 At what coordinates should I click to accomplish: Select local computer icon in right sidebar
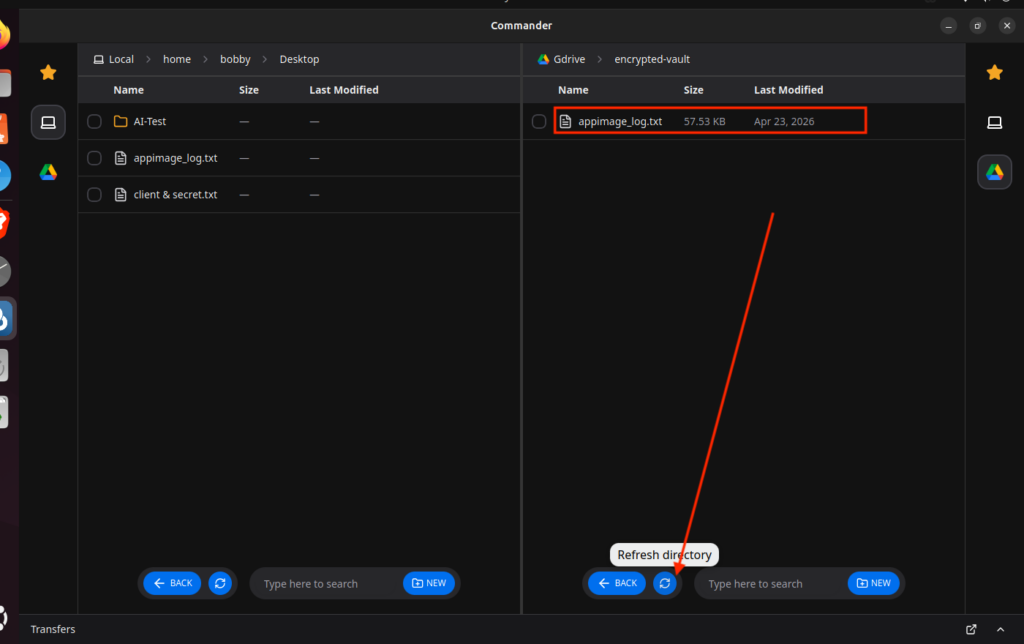pos(994,122)
